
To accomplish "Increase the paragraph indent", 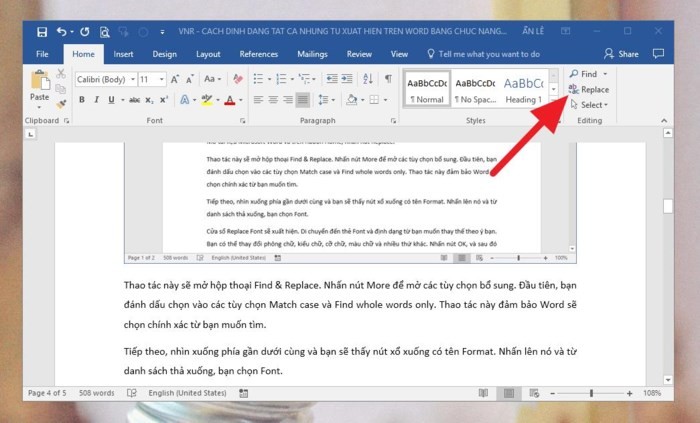I will click(347, 79).
